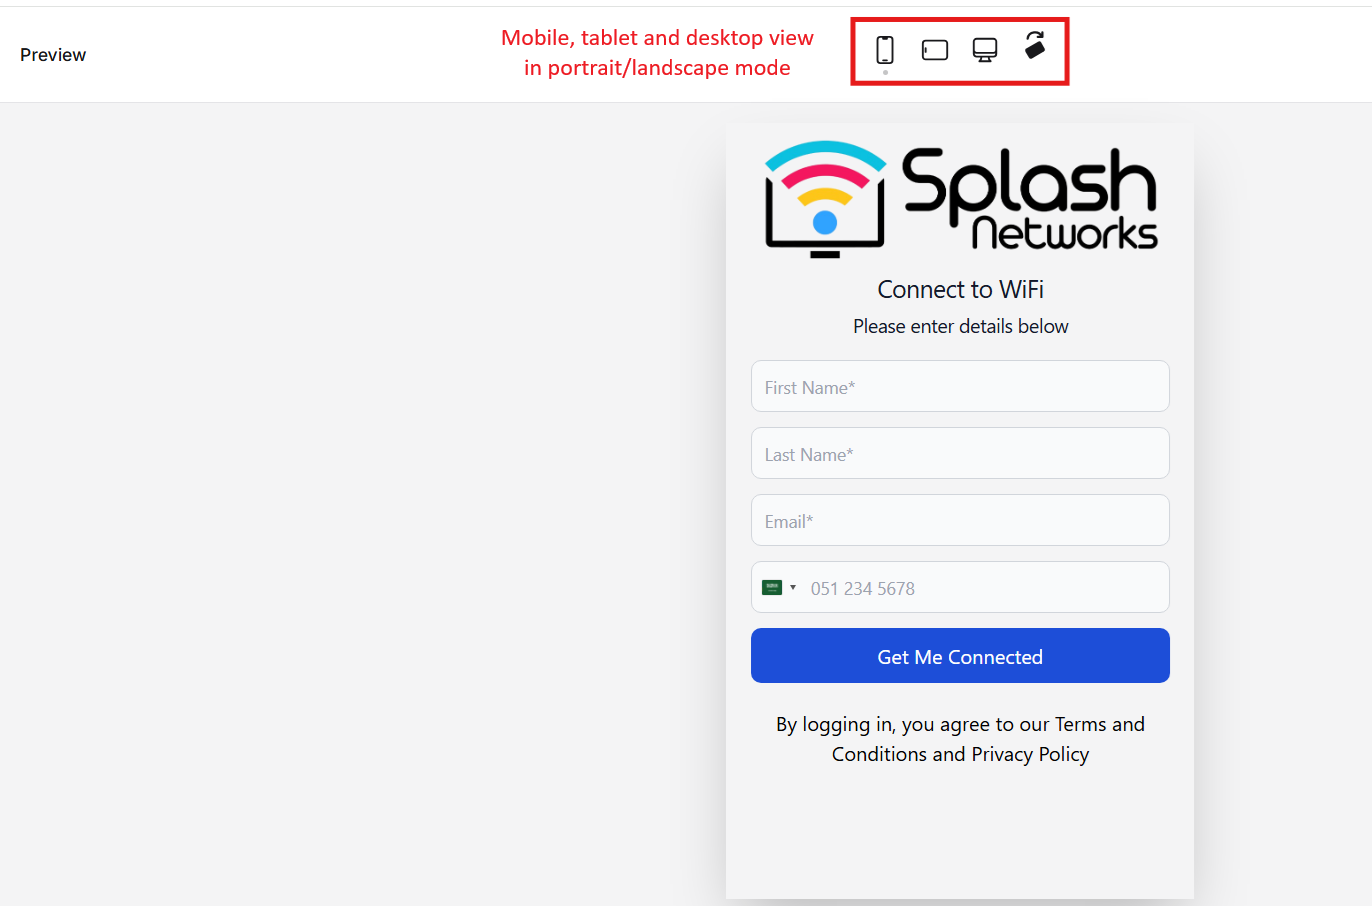Click the green Saudi flag icon

click(x=772, y=588)
